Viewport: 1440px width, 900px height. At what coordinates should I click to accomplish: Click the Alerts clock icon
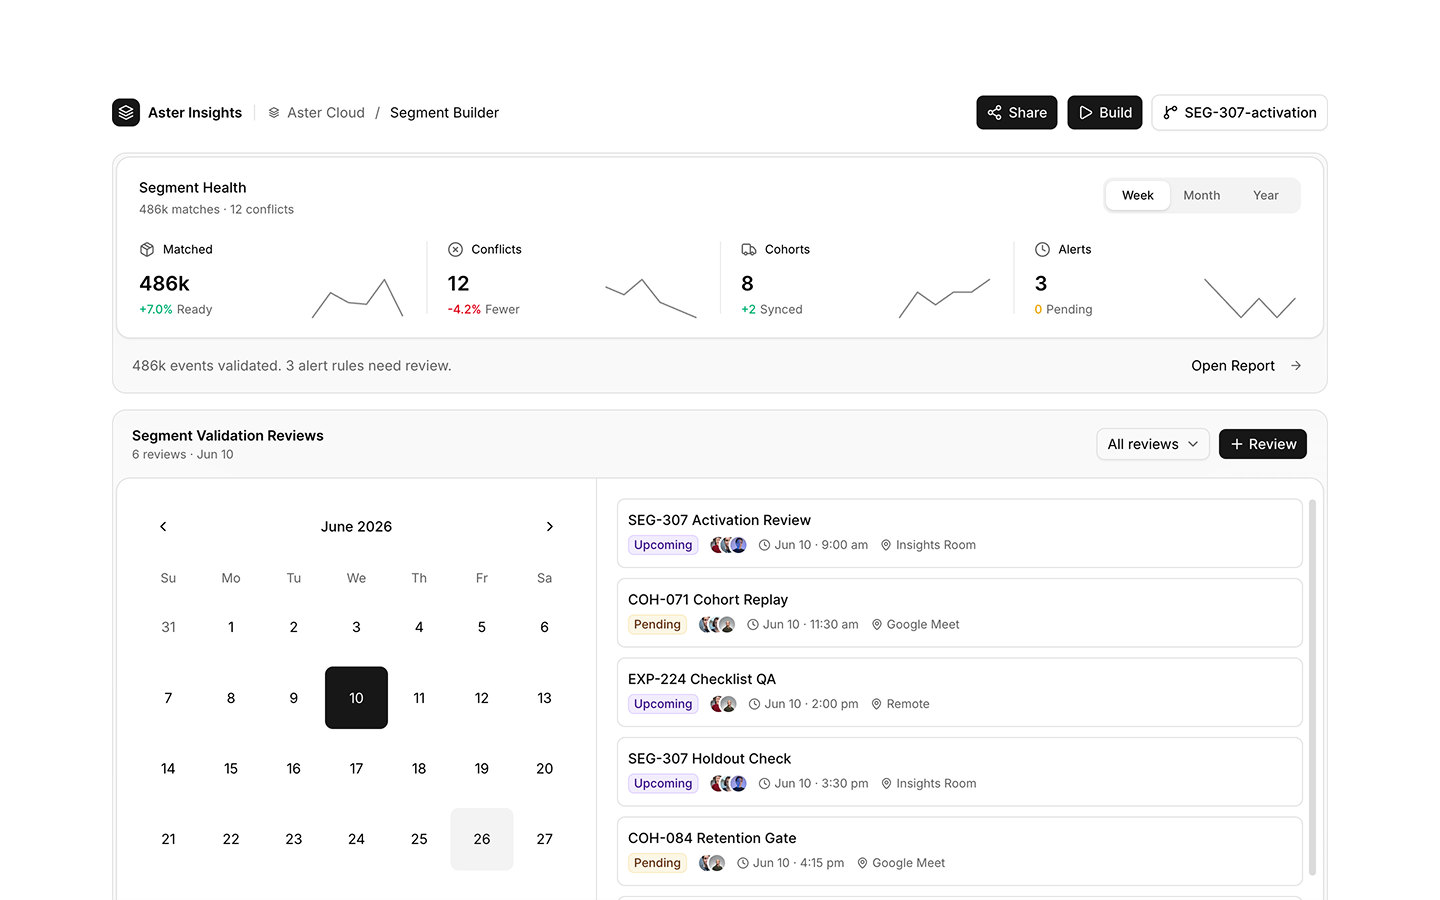pyautogui.click(x=1042, y=249)
